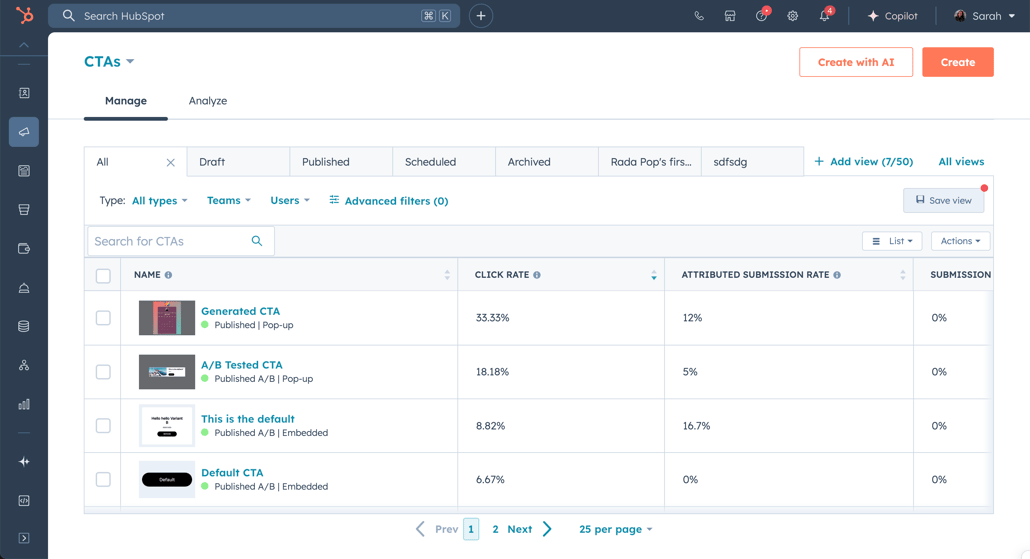Screen dimensions: 1030x559
Task: Click info icon next to CLICK RATE header
Action: click(537, 275)
